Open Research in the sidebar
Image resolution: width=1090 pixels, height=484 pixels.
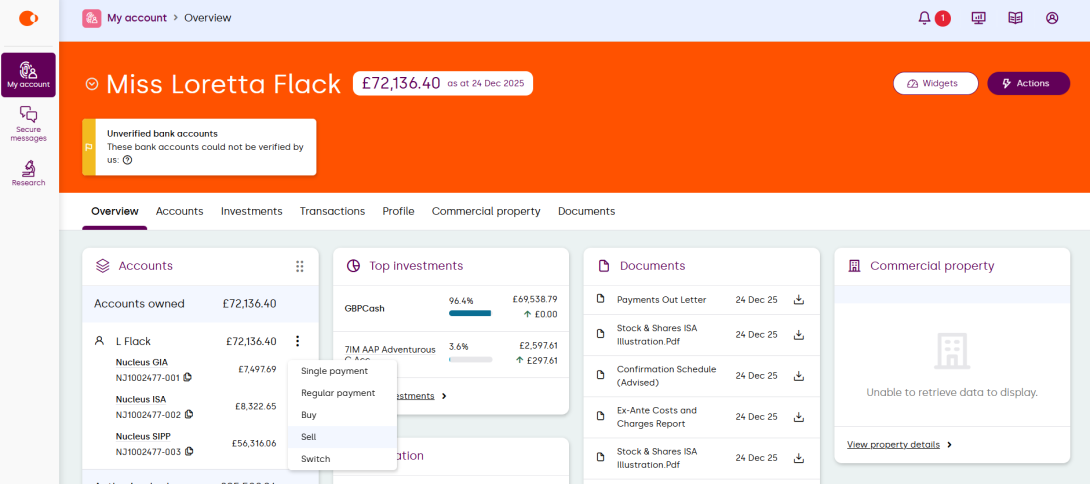pos(28,173)
